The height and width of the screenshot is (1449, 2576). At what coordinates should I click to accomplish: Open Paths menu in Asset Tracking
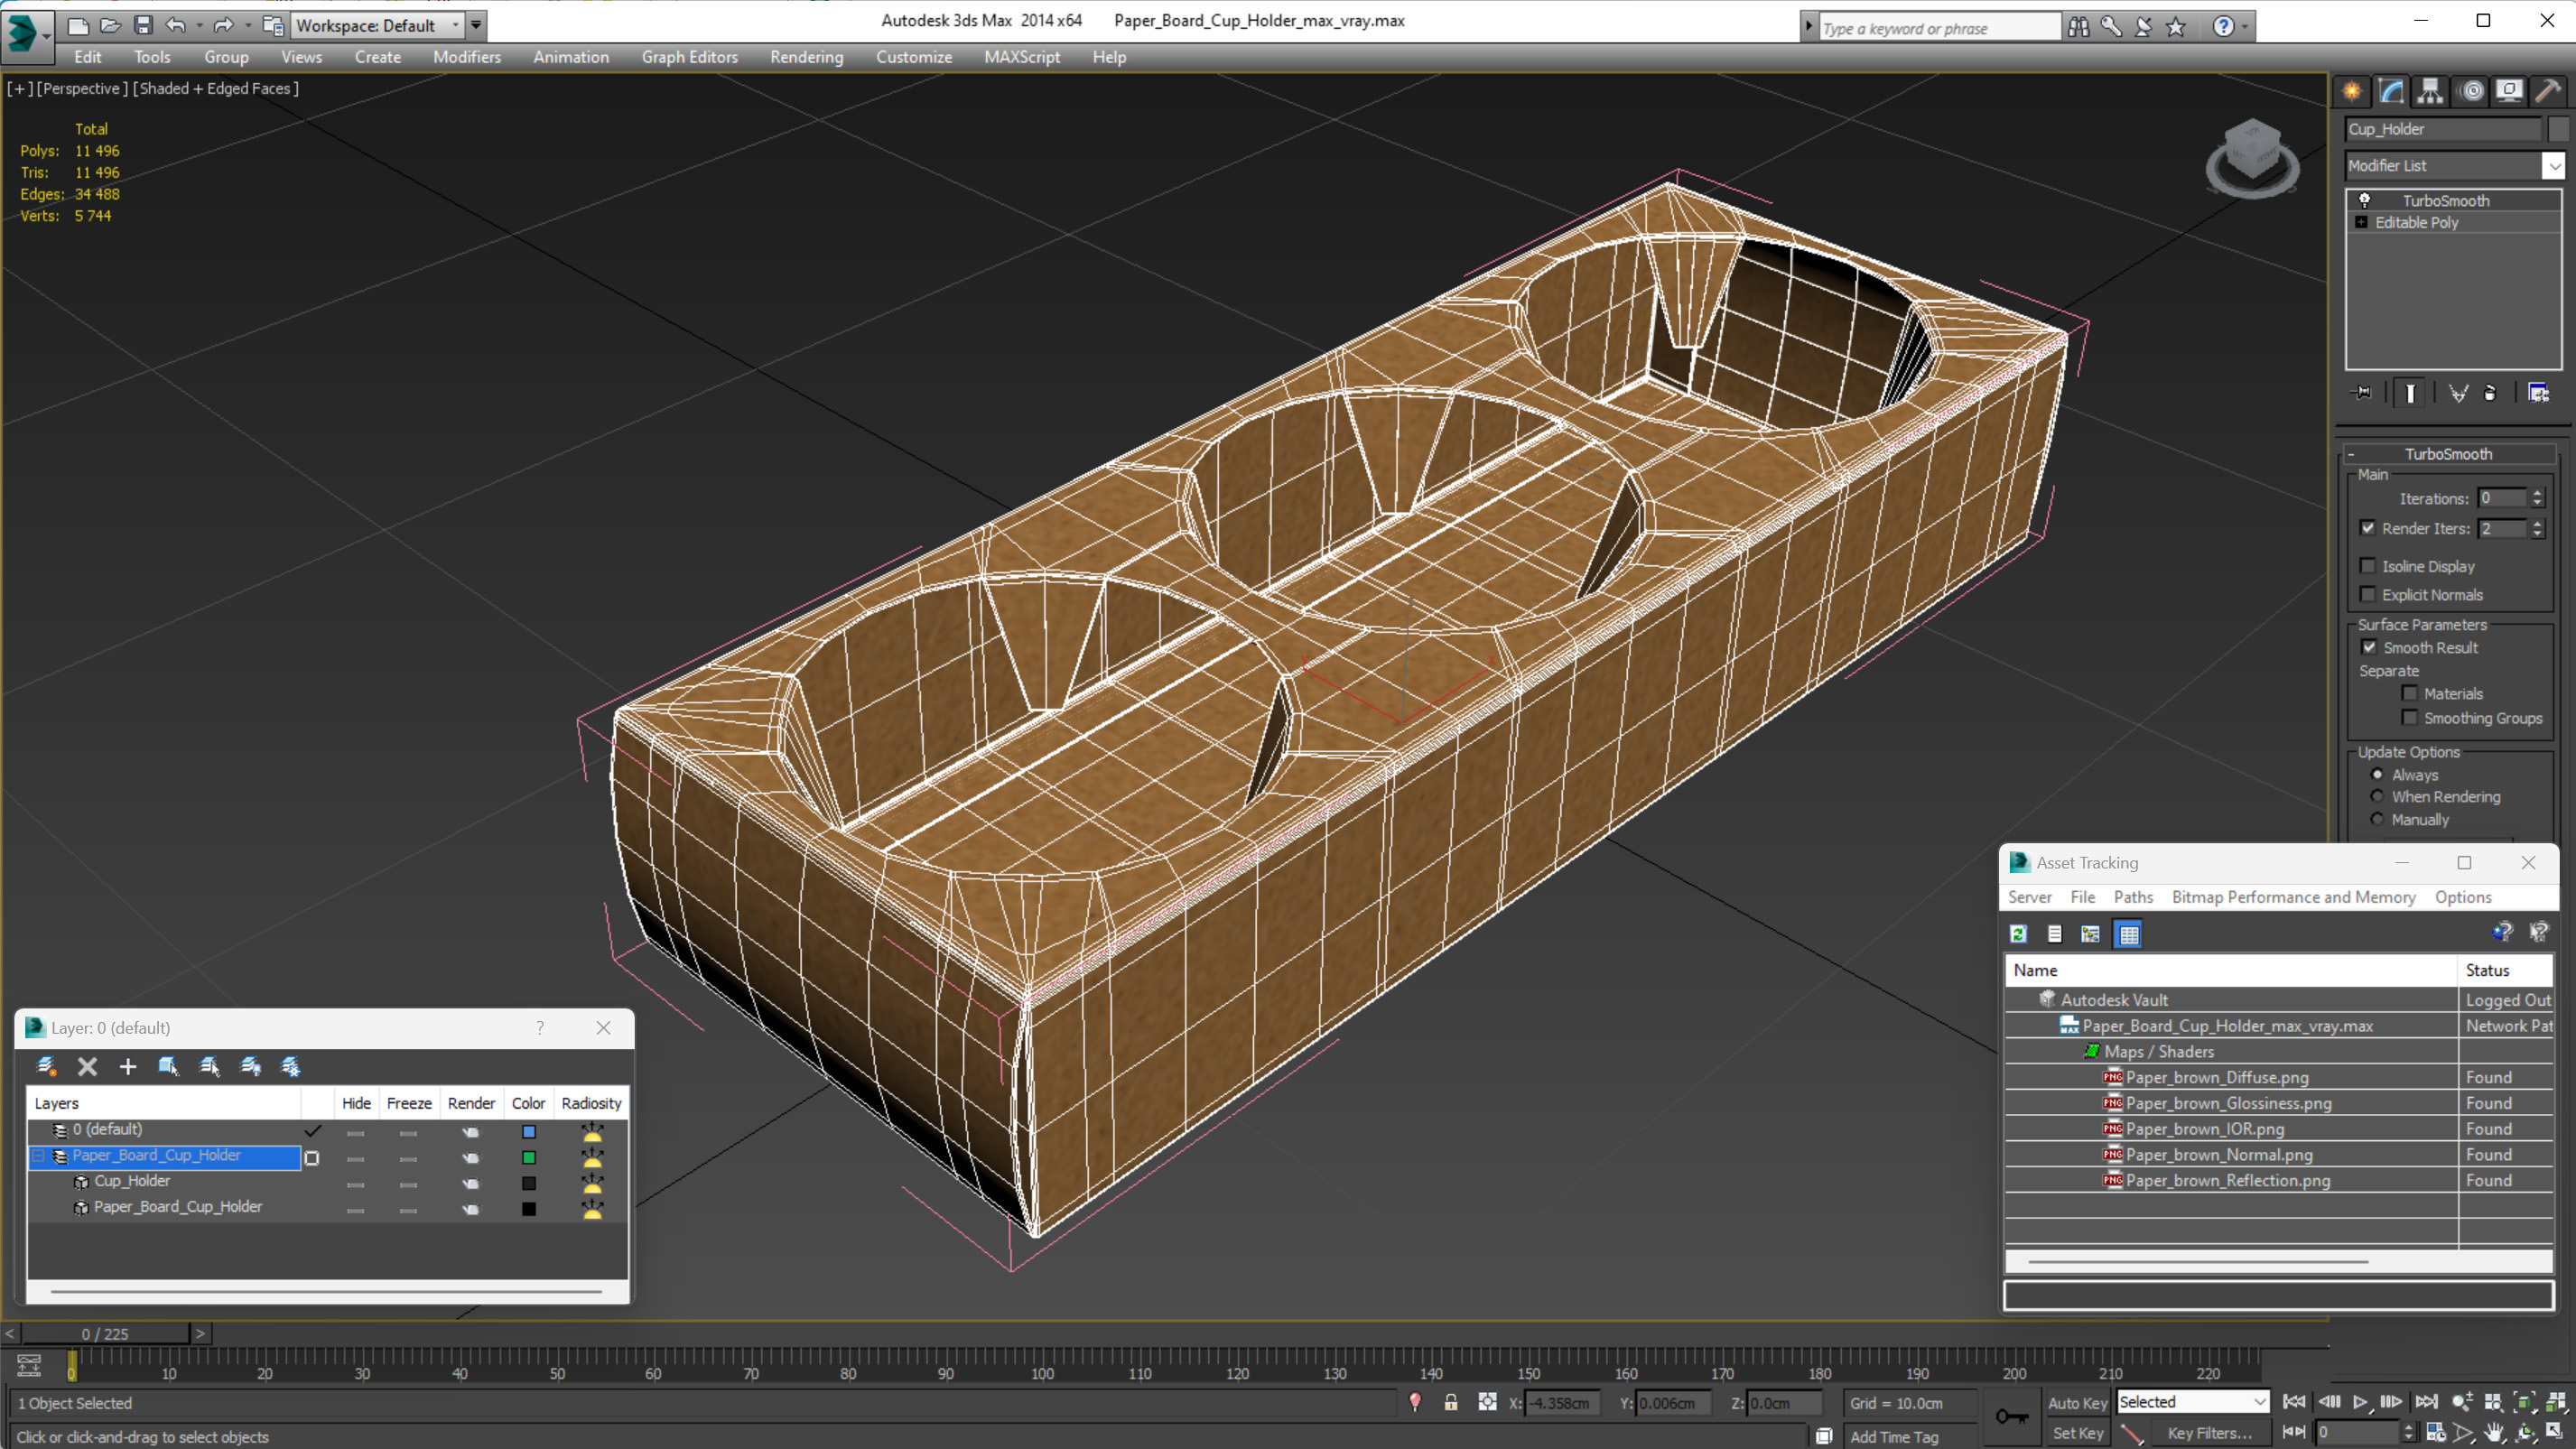point(2133,897)
